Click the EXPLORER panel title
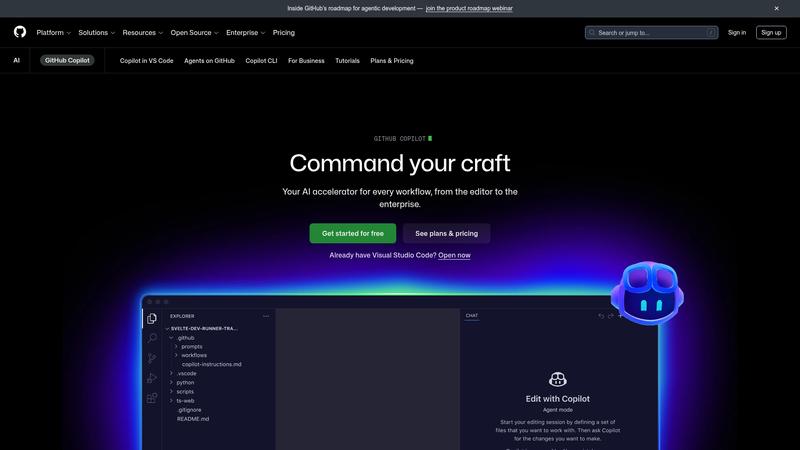Image resolution: width=800 pixels, height=450 pixels. (182, 316)
